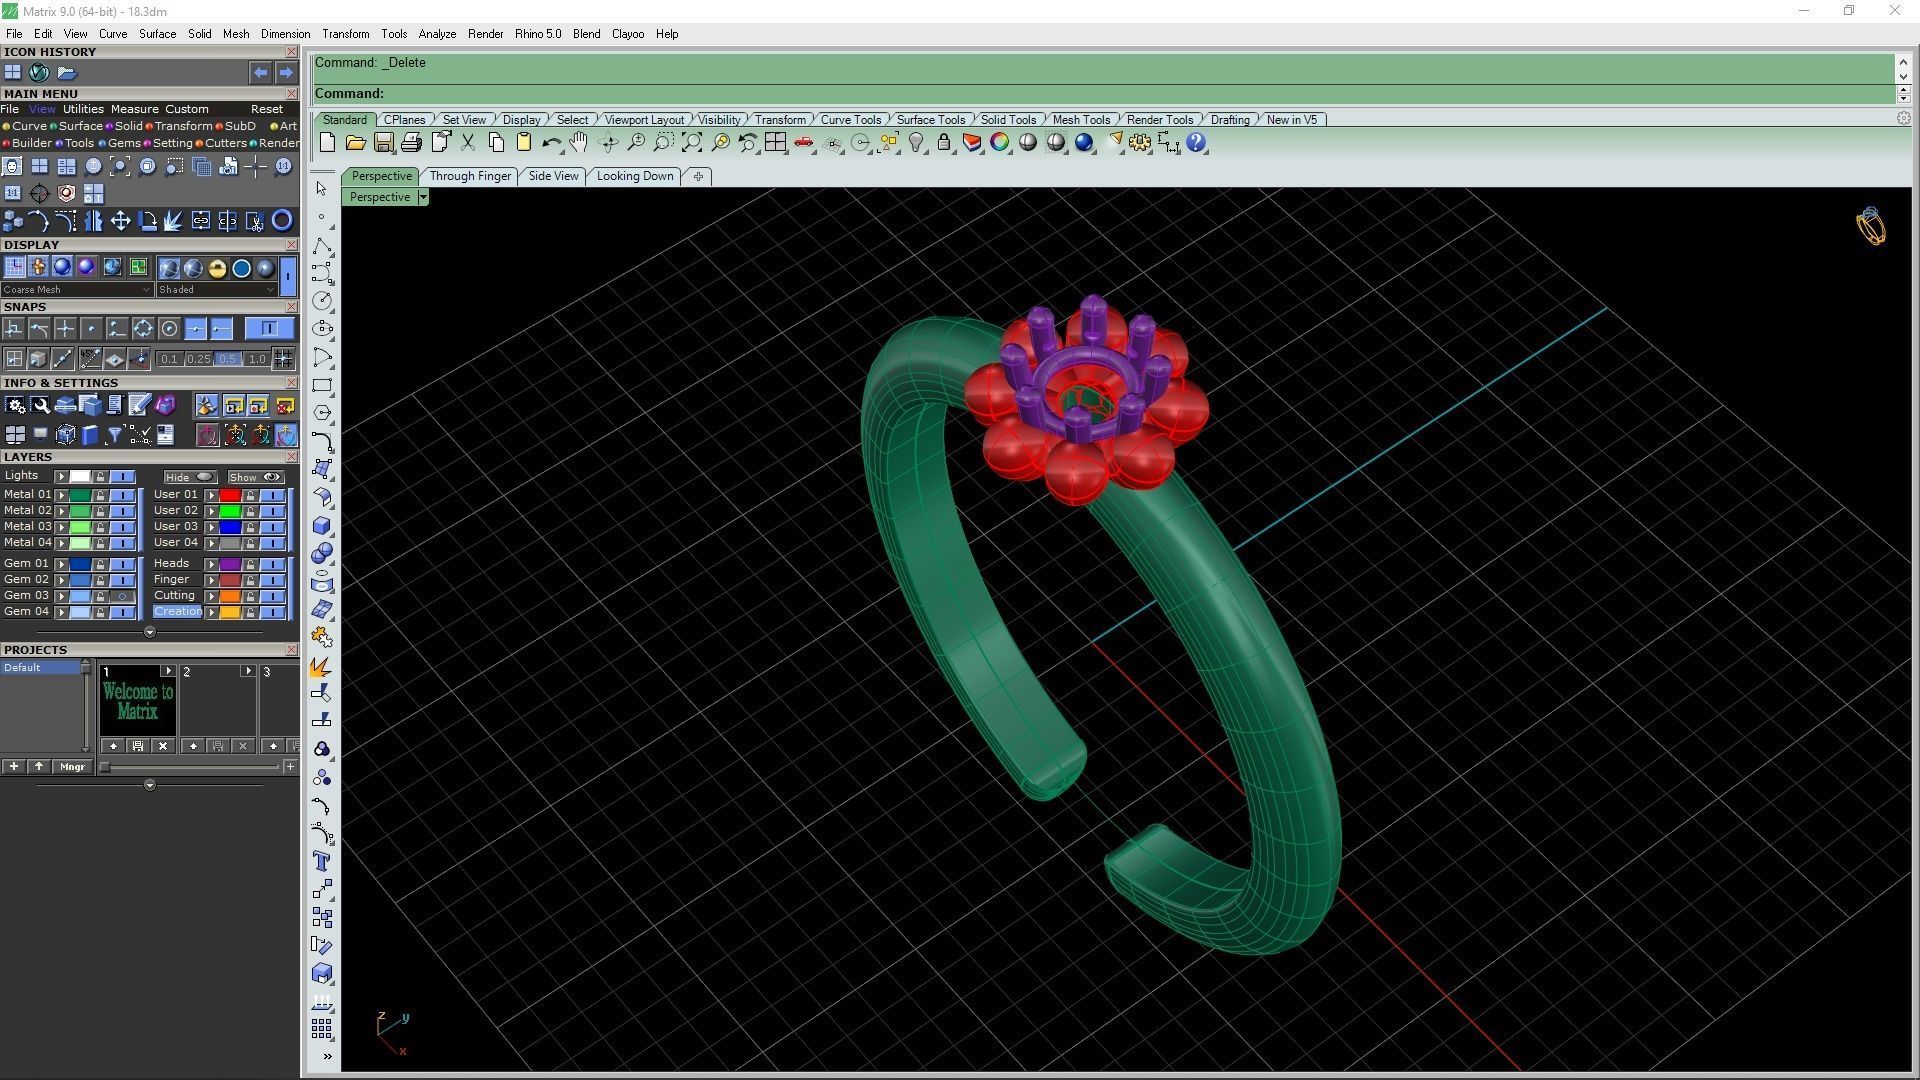Image resolution: width=1920 pixels, height=1080 pixels.
Task: Click the Mngr button in Projects panel
Action: pyautogui.click(x=72, y=767)
